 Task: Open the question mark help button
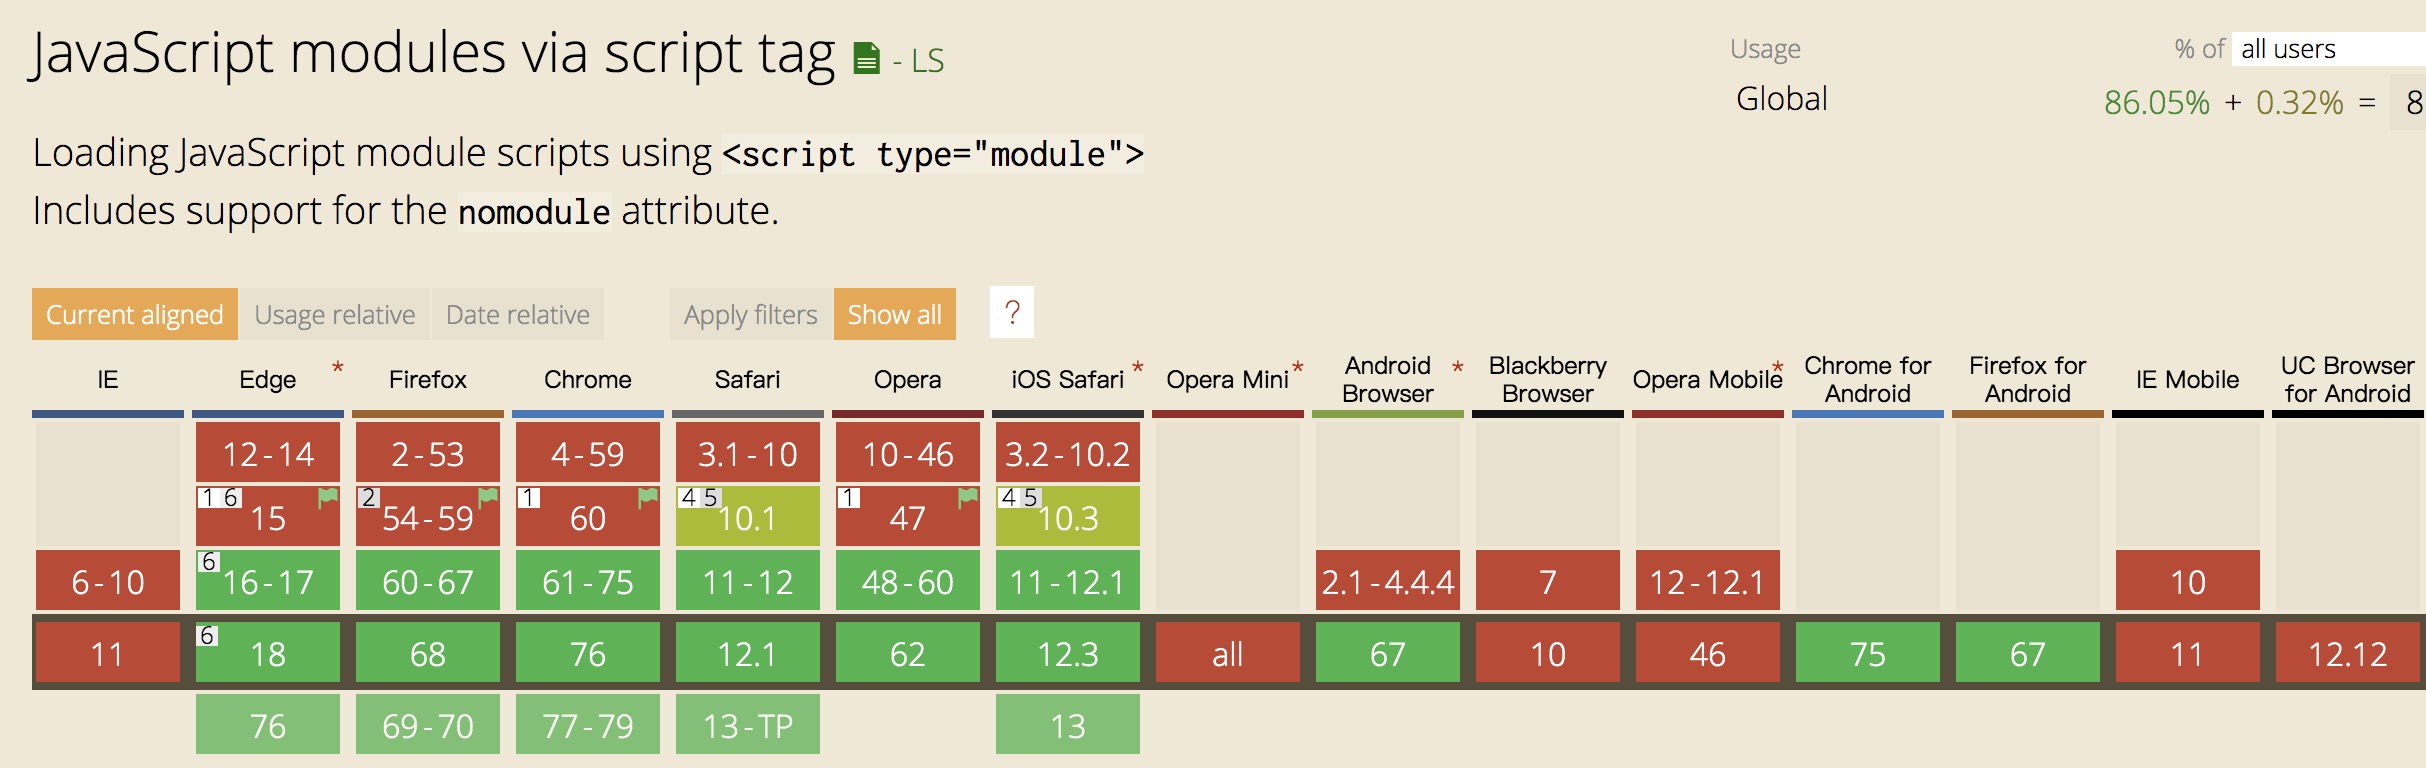[x=1012, y=314]
